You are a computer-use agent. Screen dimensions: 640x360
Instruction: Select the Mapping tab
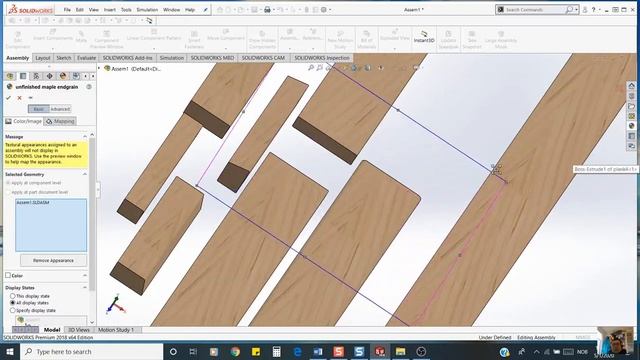click(60, 121)
